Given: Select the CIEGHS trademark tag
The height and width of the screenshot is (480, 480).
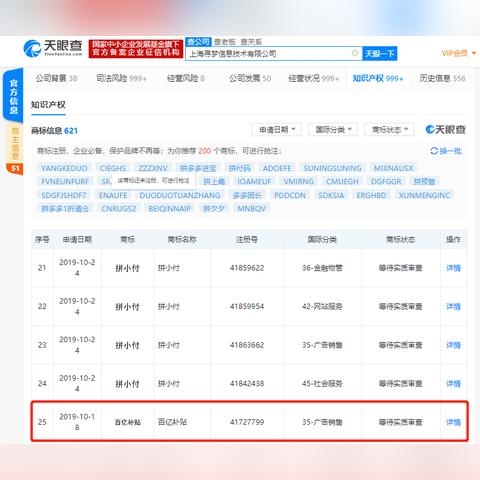Looking at the screenshot, I should point(113,168).
